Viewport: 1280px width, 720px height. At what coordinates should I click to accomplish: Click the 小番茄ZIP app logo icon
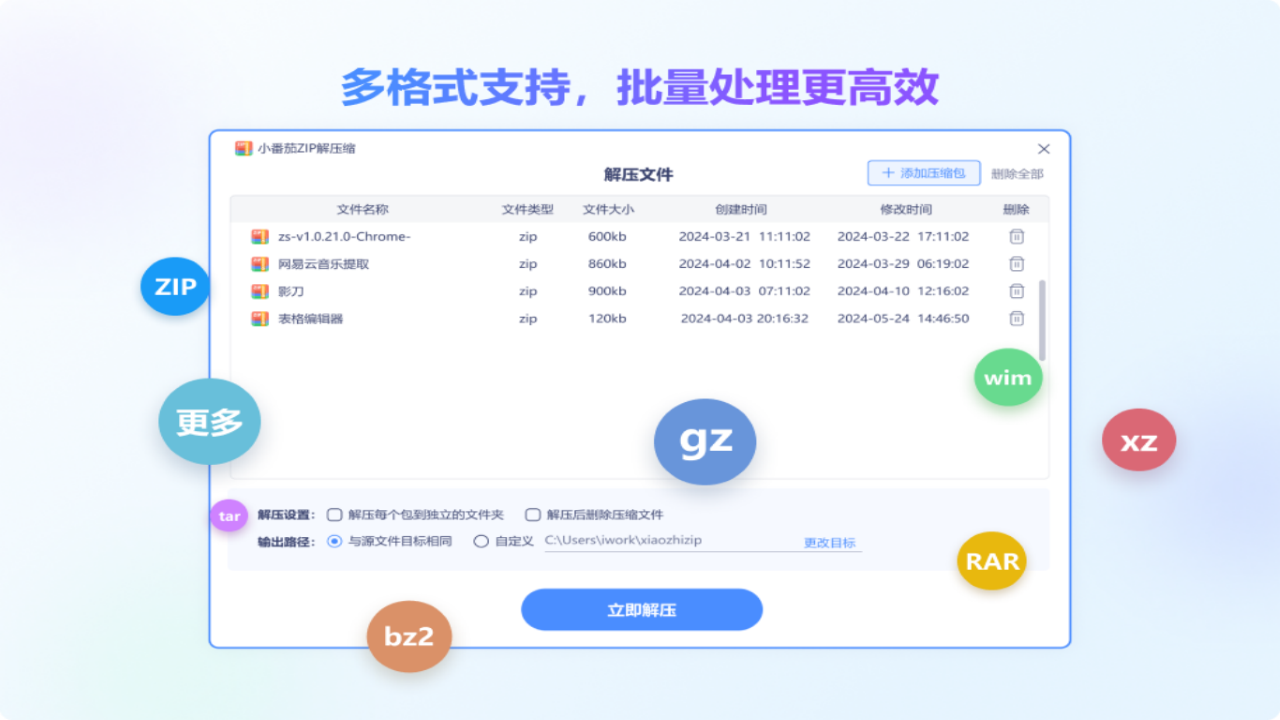pyautogui.click(x=243, y=146)
